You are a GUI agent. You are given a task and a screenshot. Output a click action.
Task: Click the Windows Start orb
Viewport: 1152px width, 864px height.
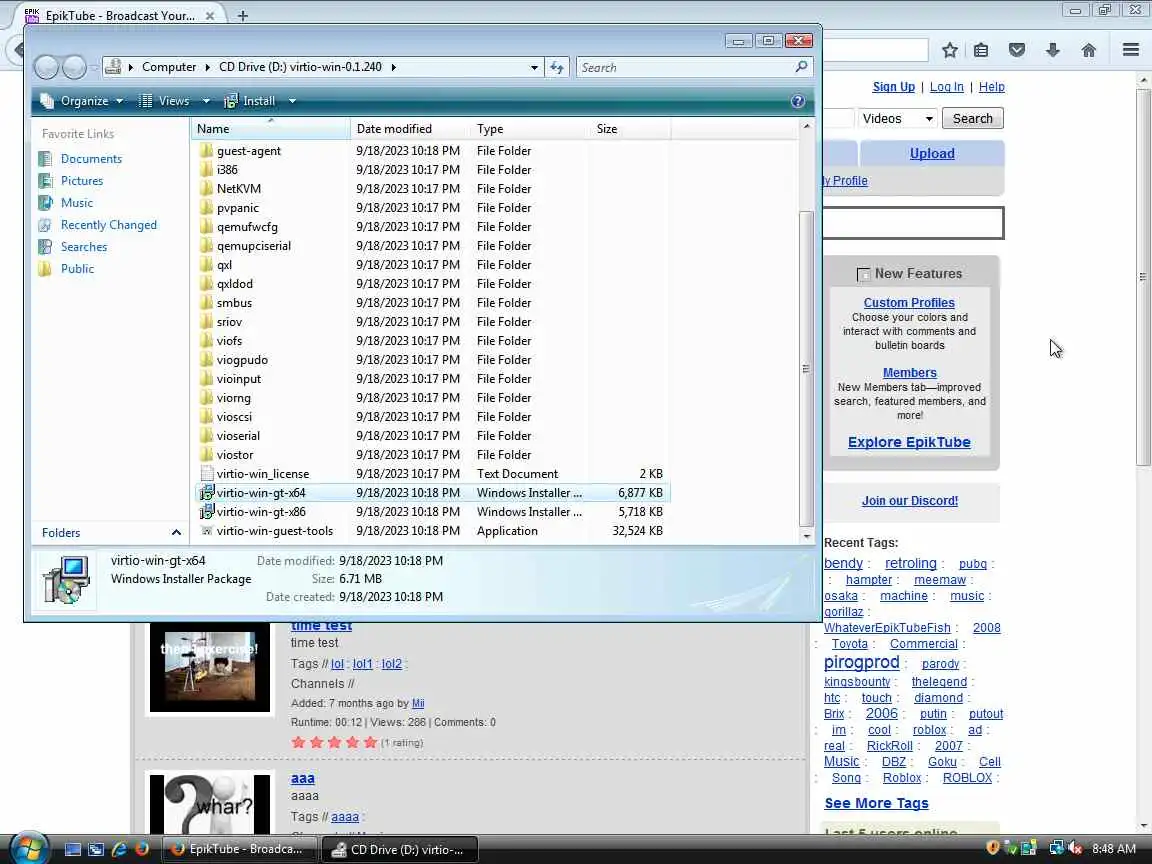tap(30, 849)
